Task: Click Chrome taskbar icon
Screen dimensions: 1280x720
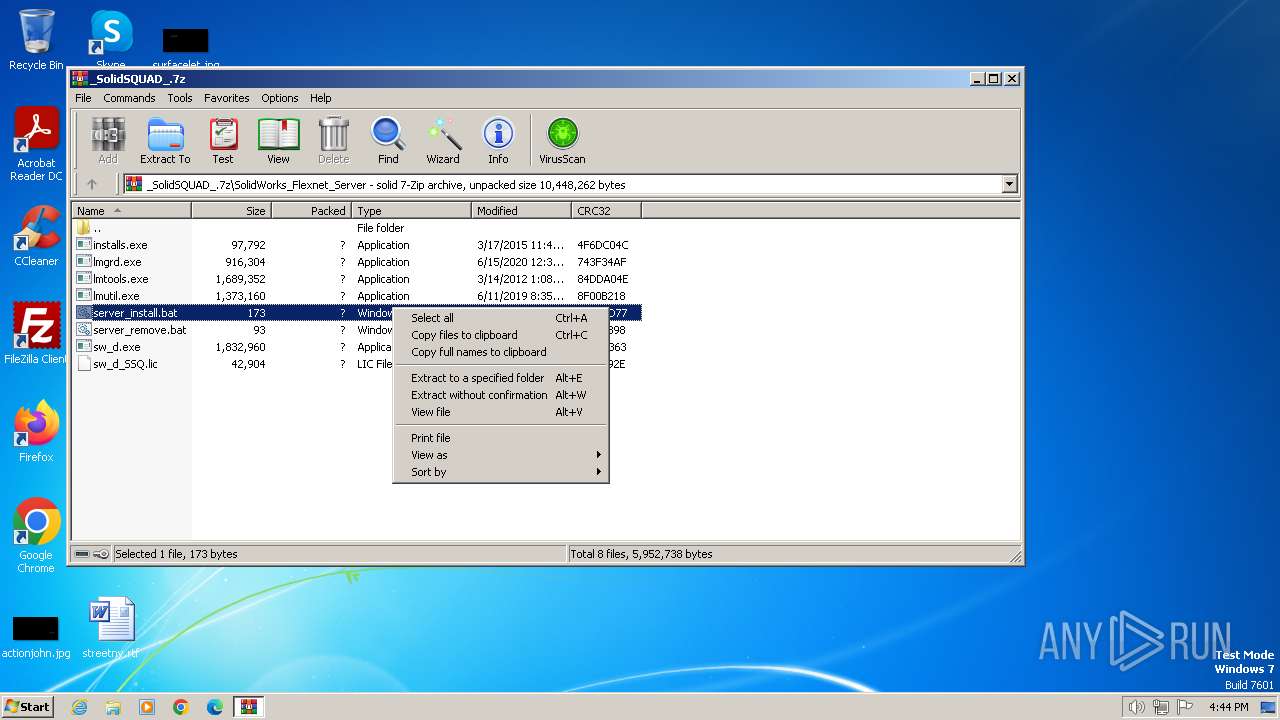Action: (181, 707)
